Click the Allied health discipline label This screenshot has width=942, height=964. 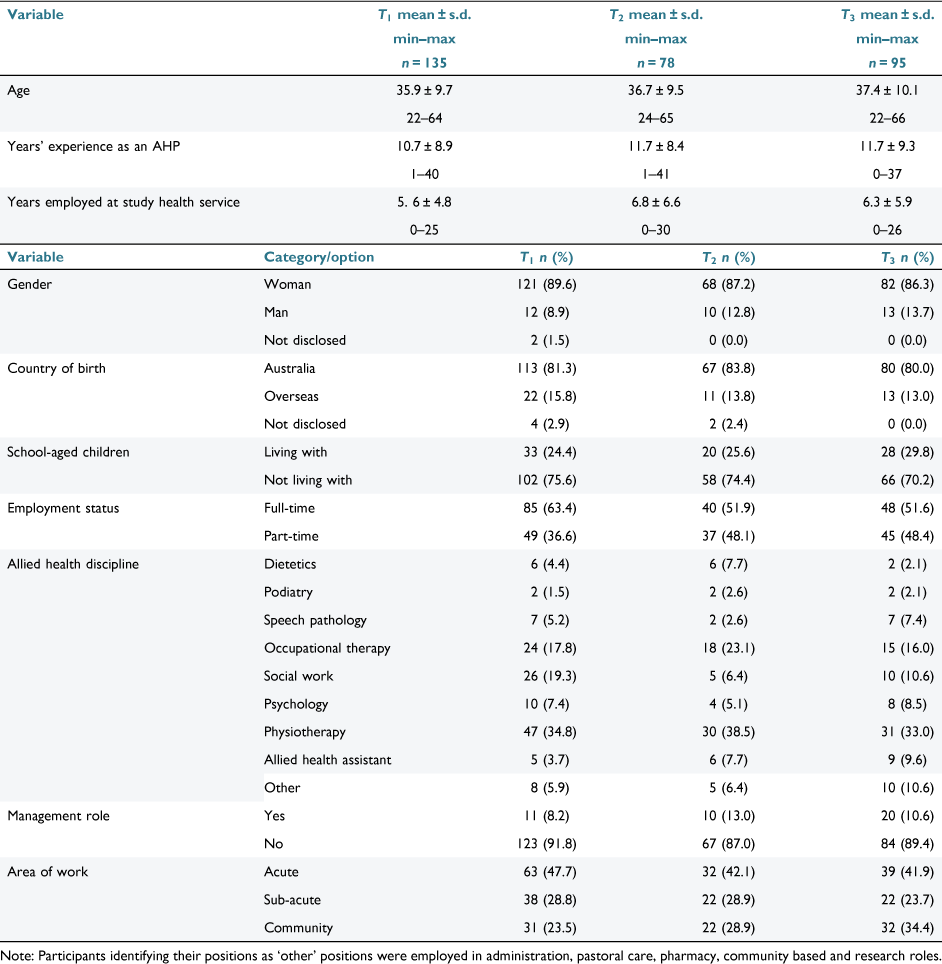tap(73, 564)
